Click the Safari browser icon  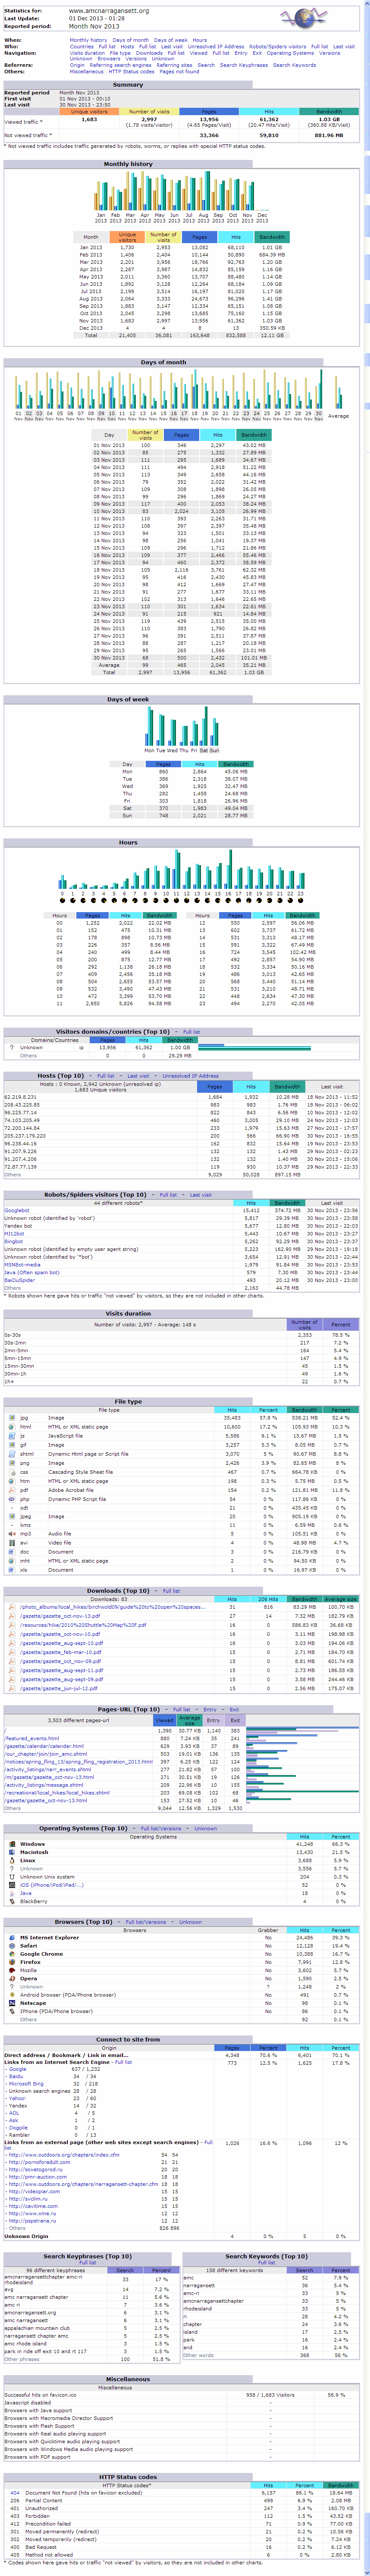pos(11,1946)
